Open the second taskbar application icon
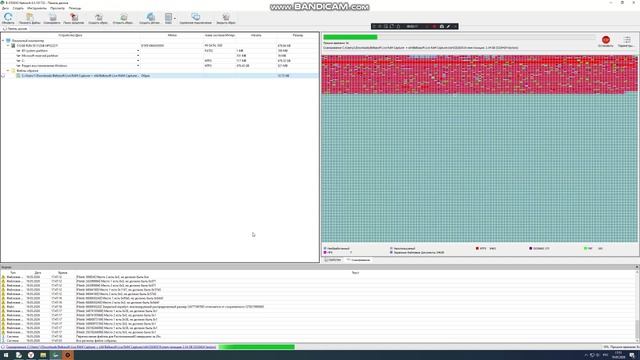640x360 pixels. [18, 355]
